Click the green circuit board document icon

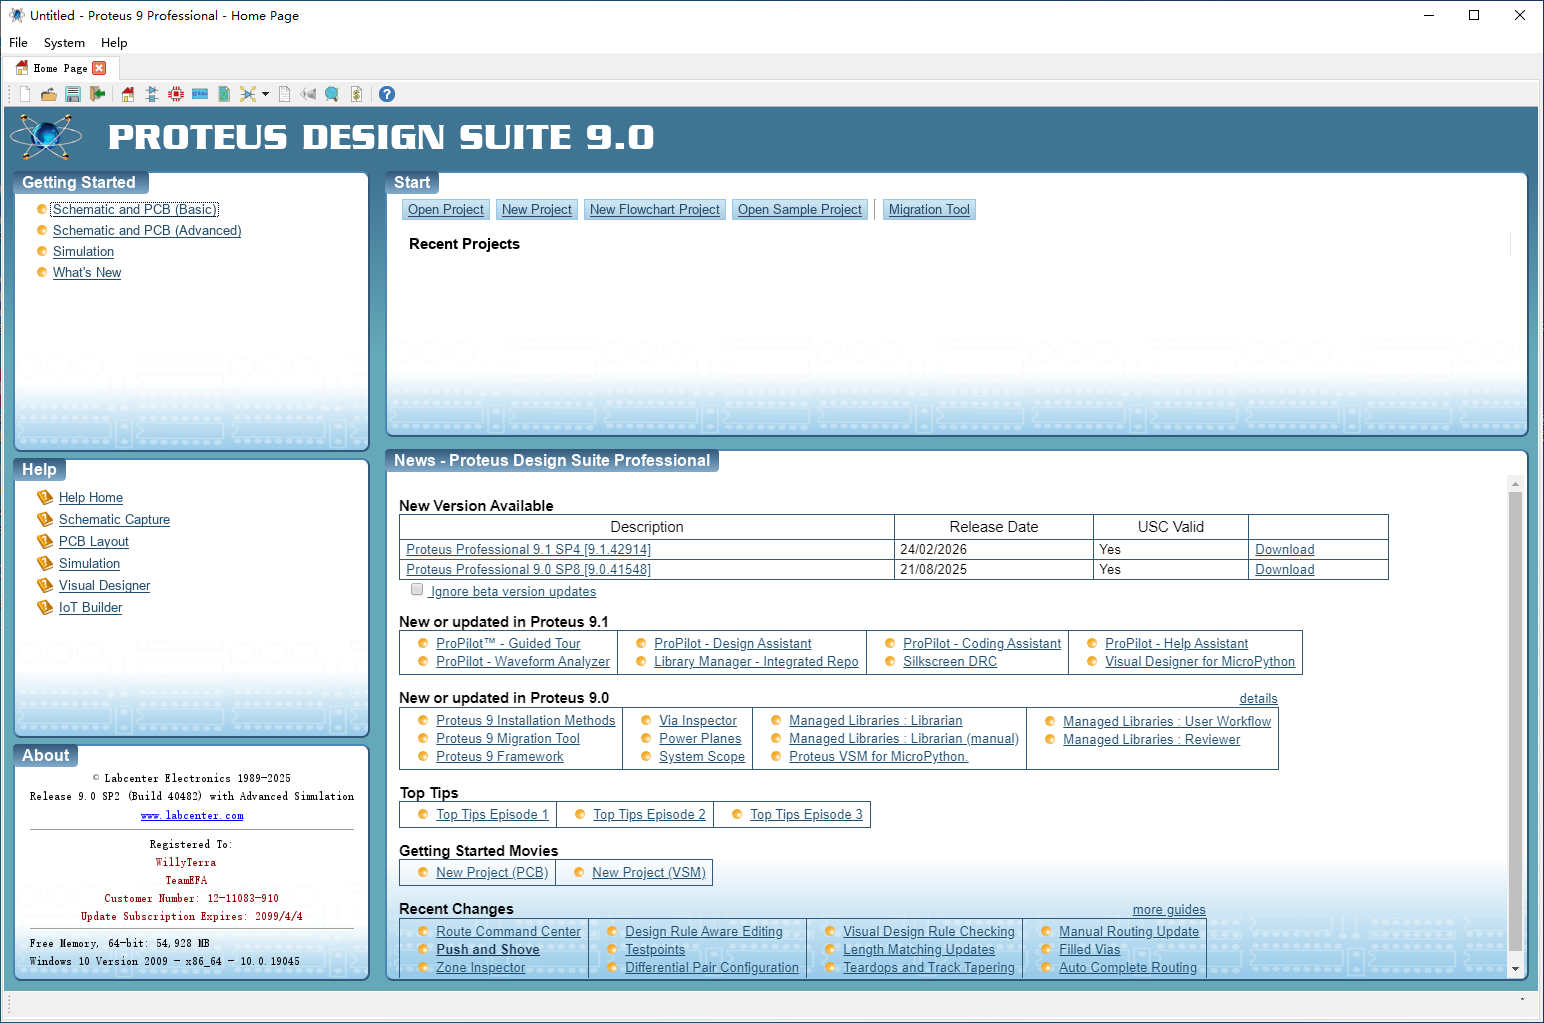click(x=224, y=94)
